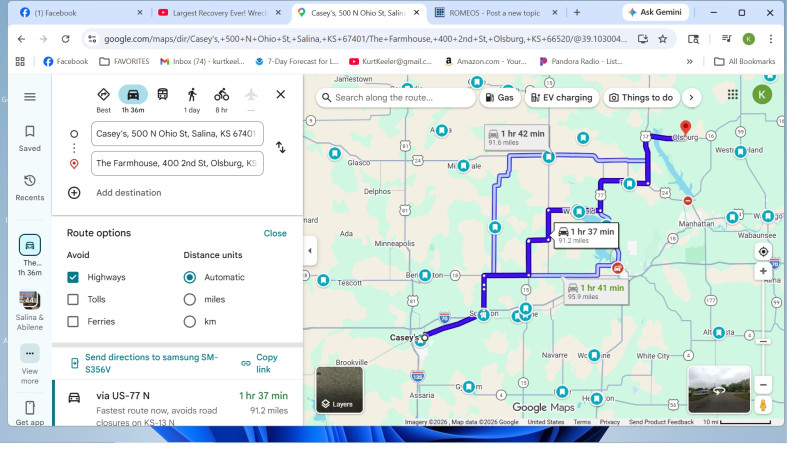
Task: Click the Add destination plus icon
Action: [74, 193]
